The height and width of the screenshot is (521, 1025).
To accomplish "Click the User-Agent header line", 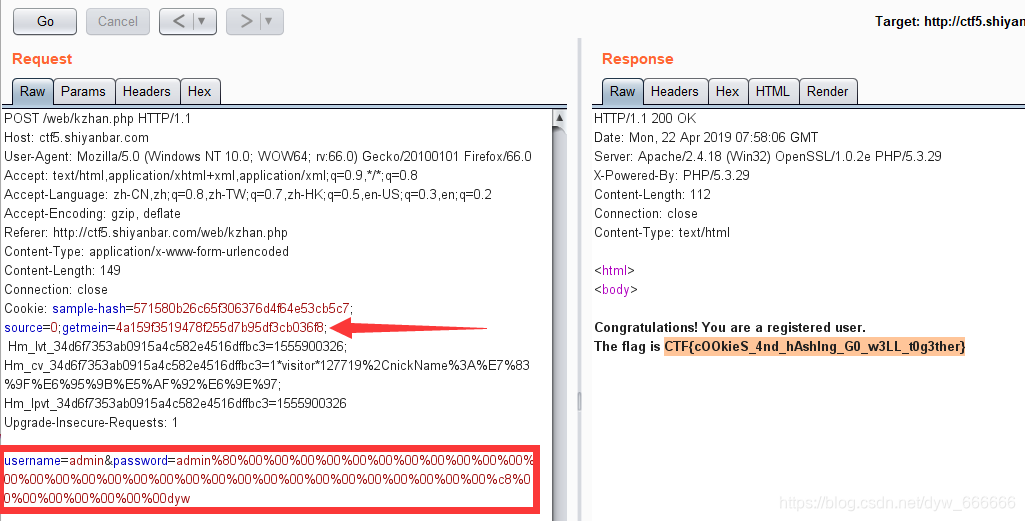I will (267, 156).
